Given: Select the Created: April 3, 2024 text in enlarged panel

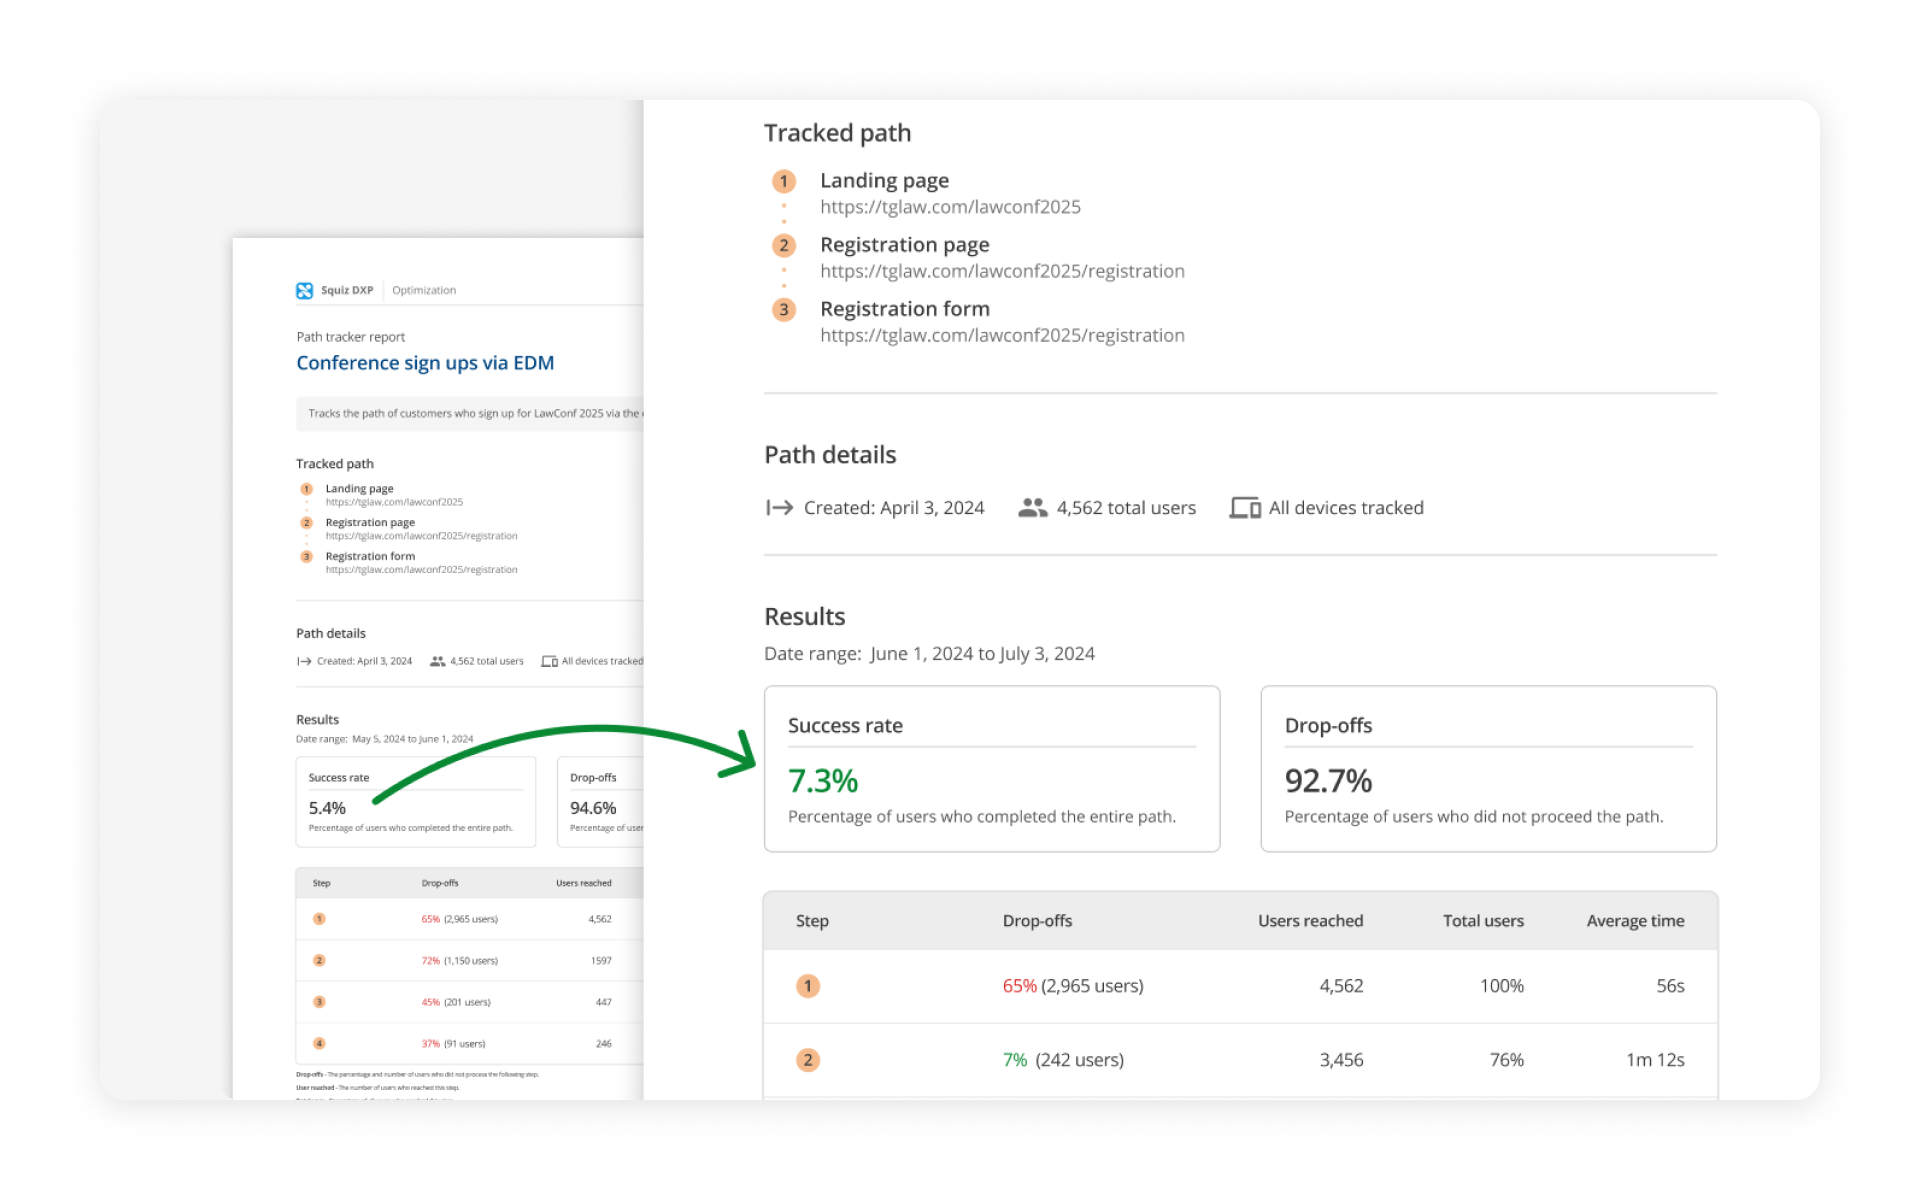Looking at the screenshot, I should point(894,508).
